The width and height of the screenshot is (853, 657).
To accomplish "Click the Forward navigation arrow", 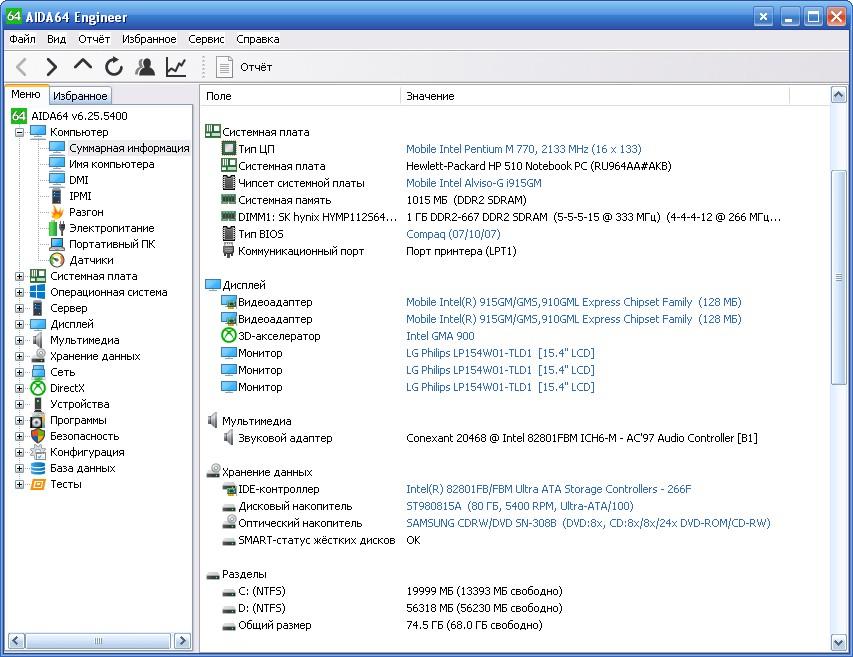I will 52,67.
